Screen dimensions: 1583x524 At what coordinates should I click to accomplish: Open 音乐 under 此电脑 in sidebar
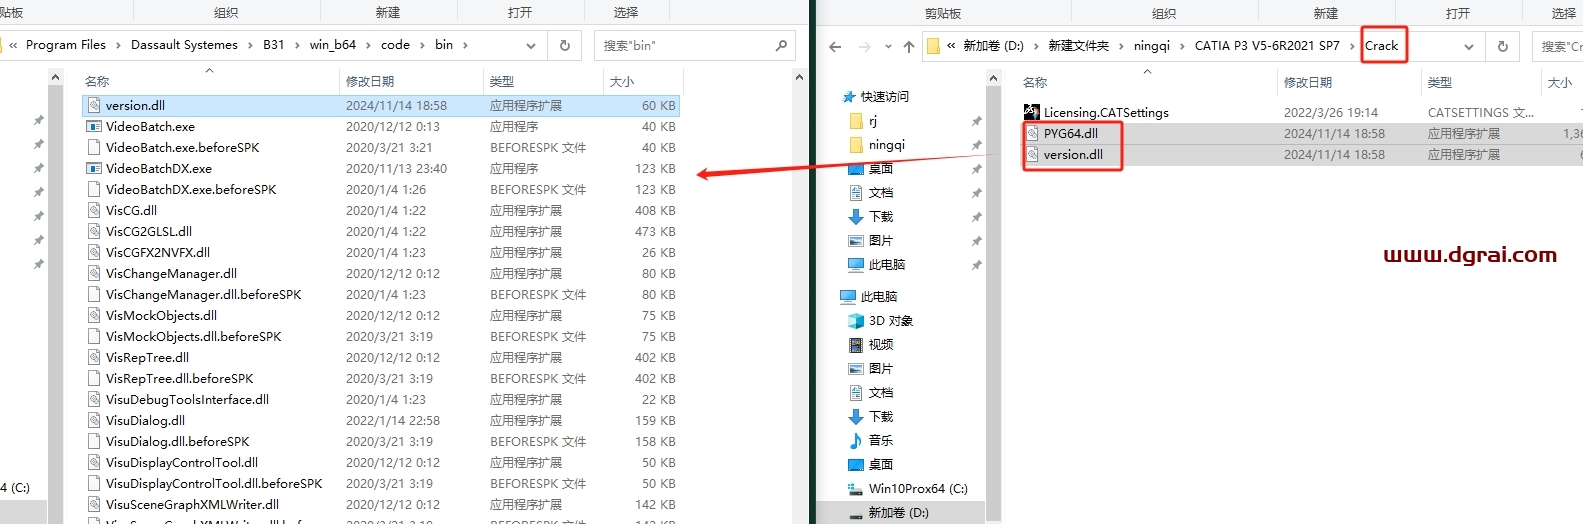click(881, 441)
